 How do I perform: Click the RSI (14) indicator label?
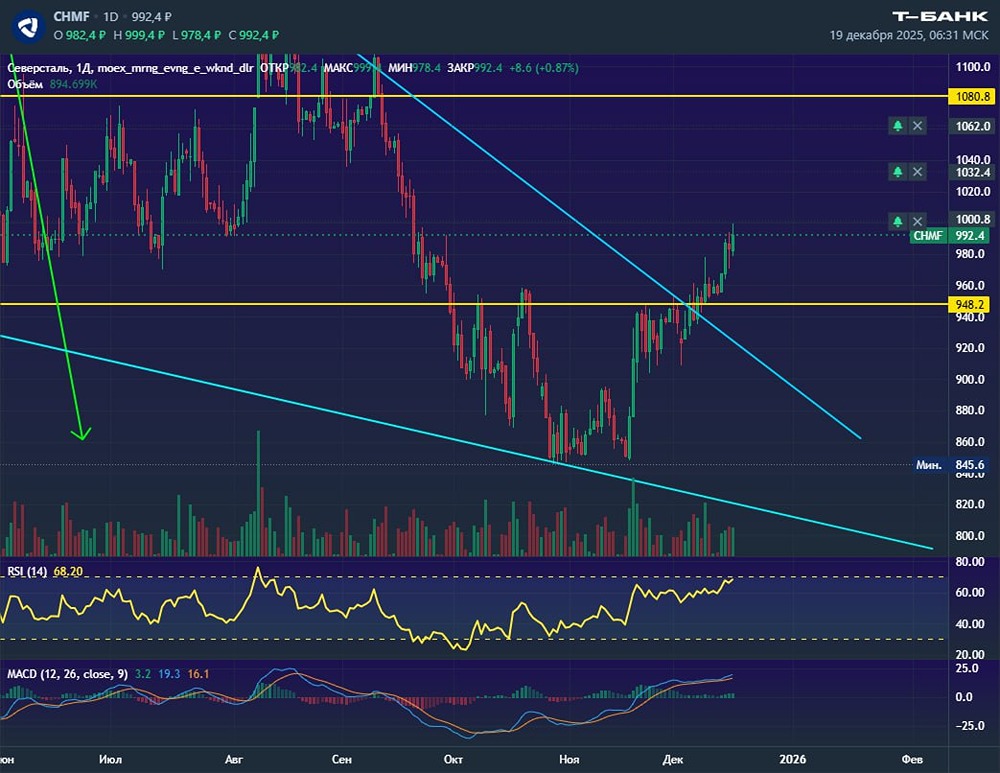(x=27, y=571)
